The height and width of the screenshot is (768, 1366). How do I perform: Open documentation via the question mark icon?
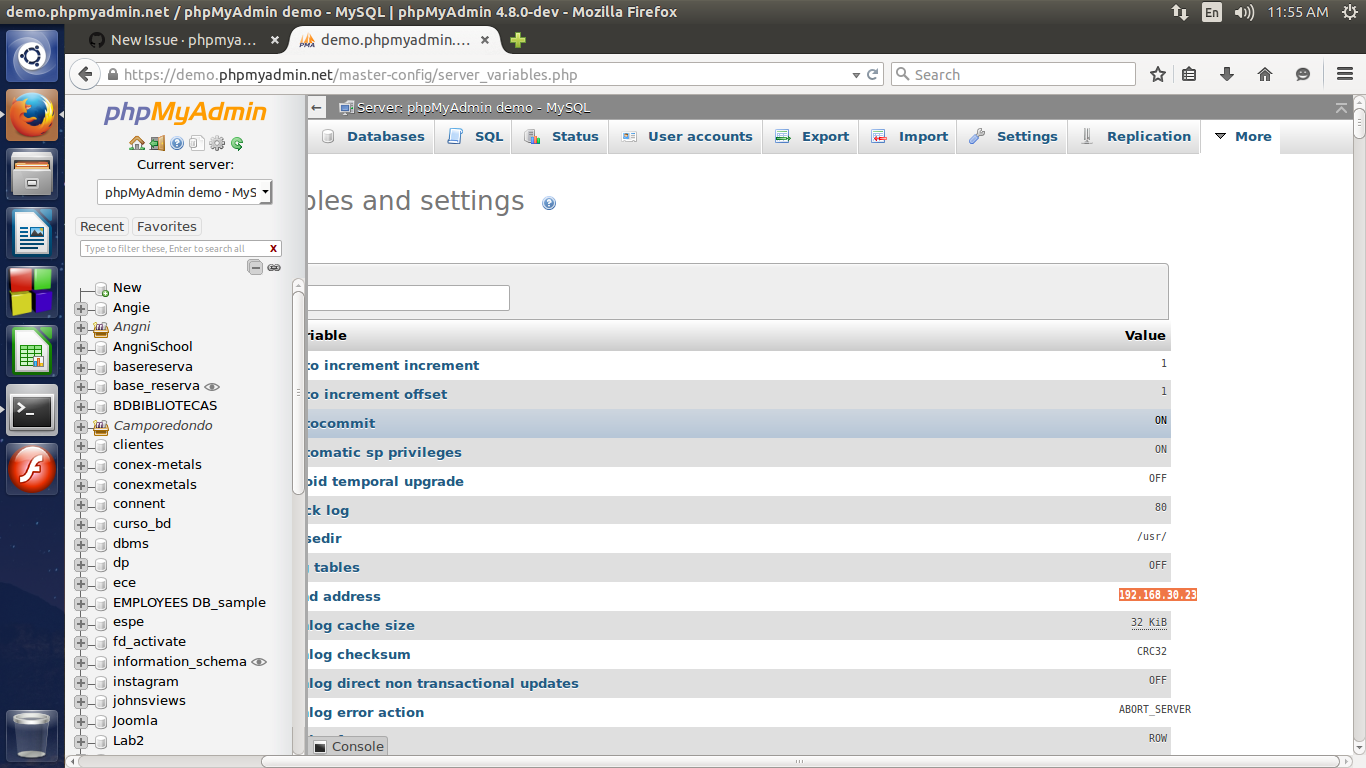(x=177, y=143)
